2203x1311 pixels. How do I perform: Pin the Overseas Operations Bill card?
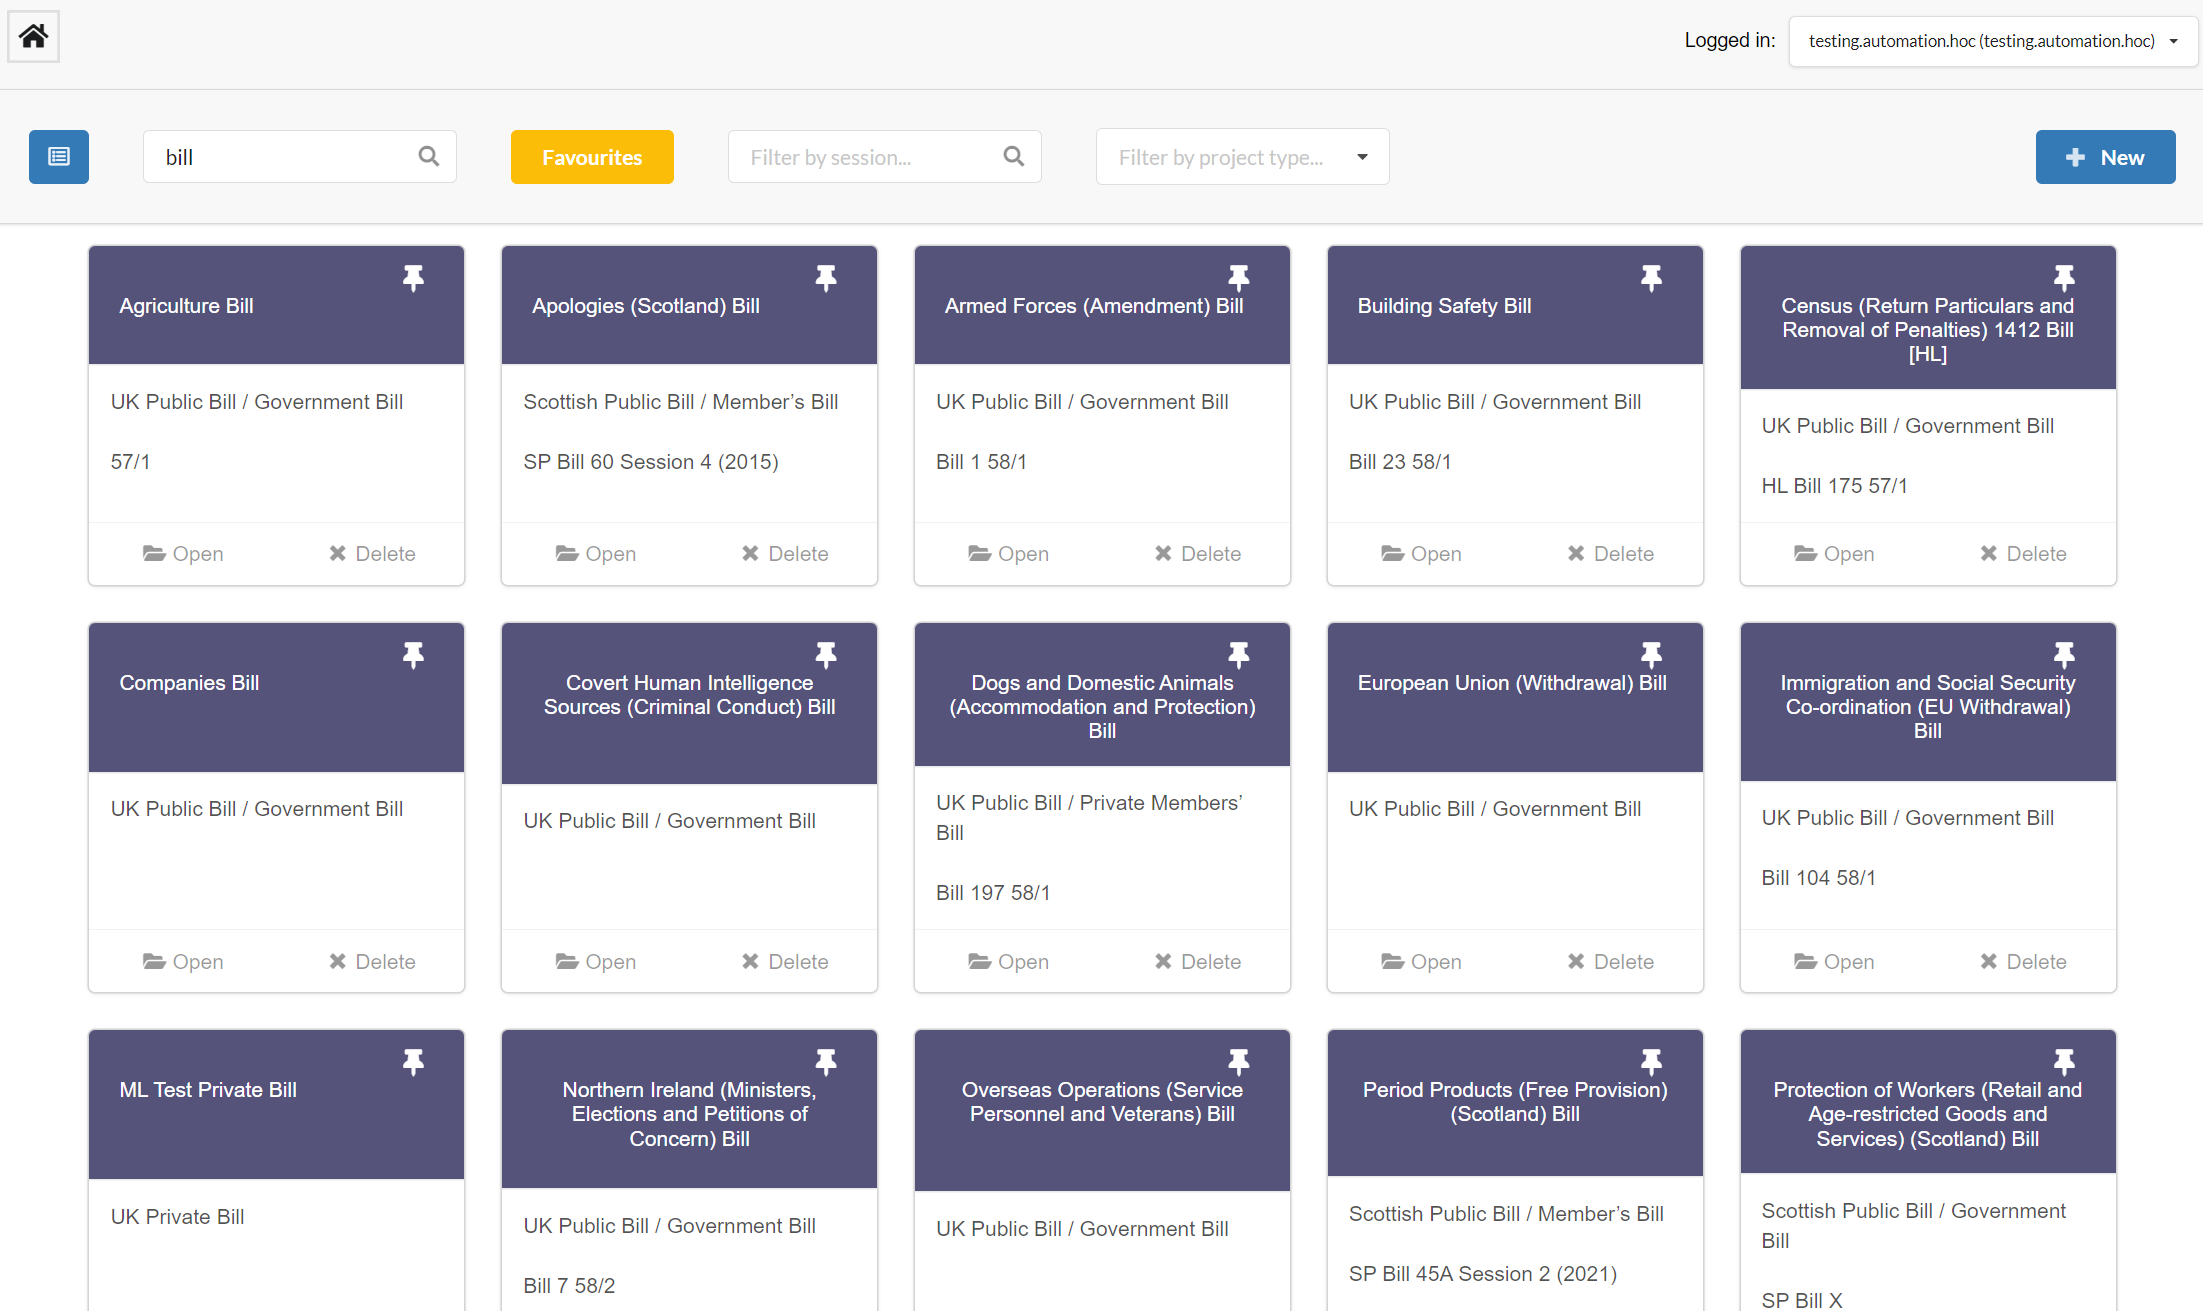pos(1239,1062)
